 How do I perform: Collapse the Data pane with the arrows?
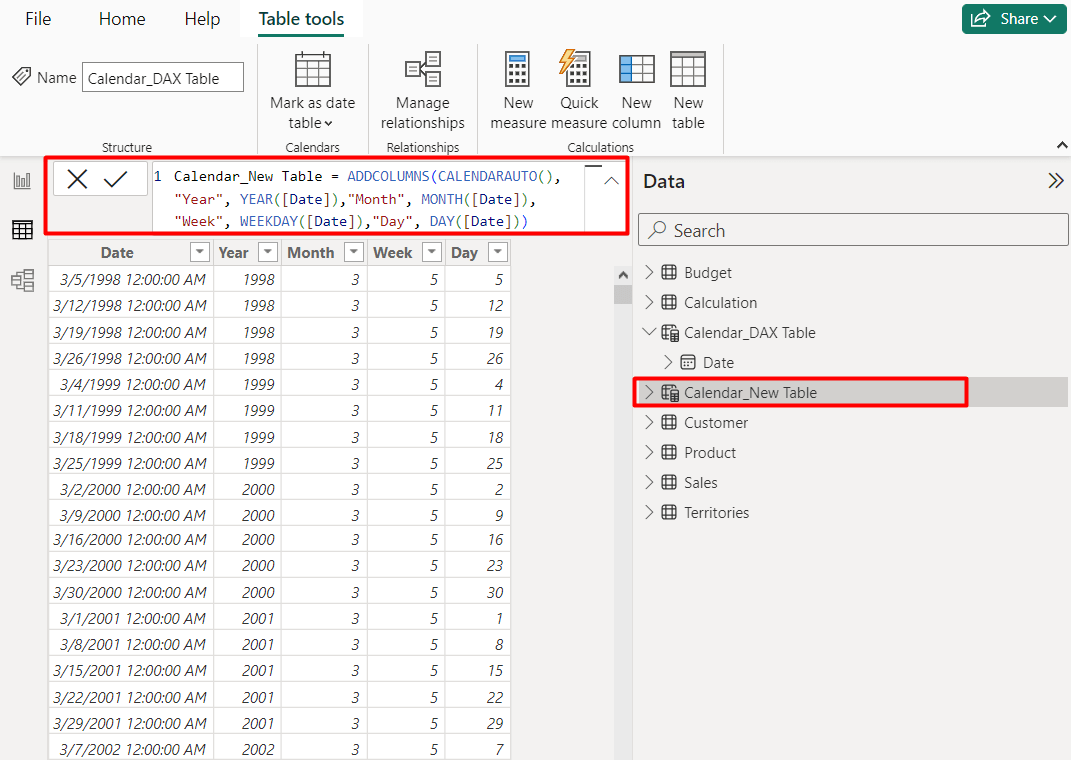(1056, 181)
